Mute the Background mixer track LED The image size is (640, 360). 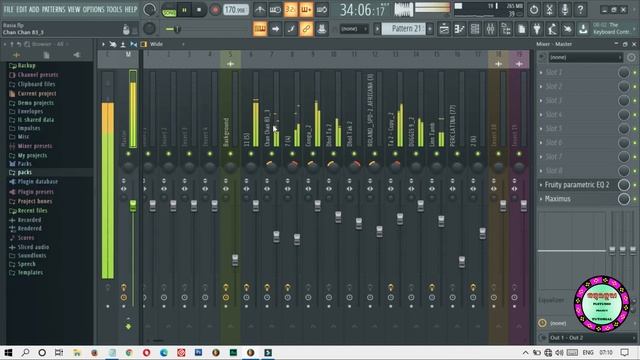point(230,154)
